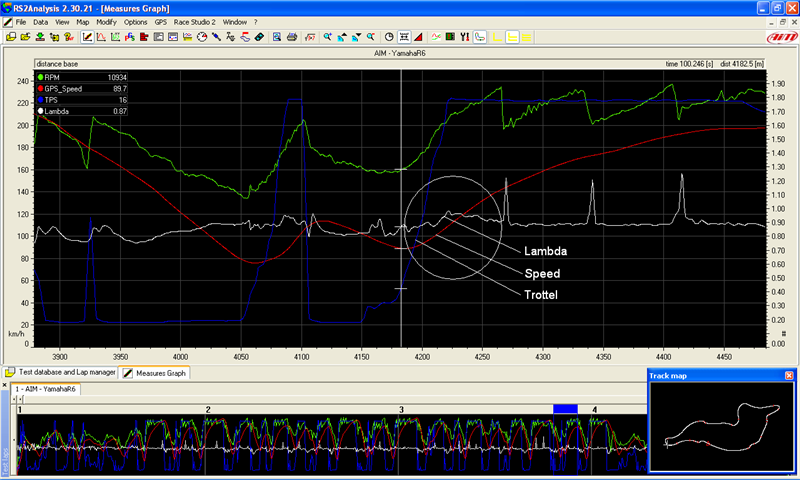
Task: Toggle the track map display icon
Action: [x=480, y=37]
